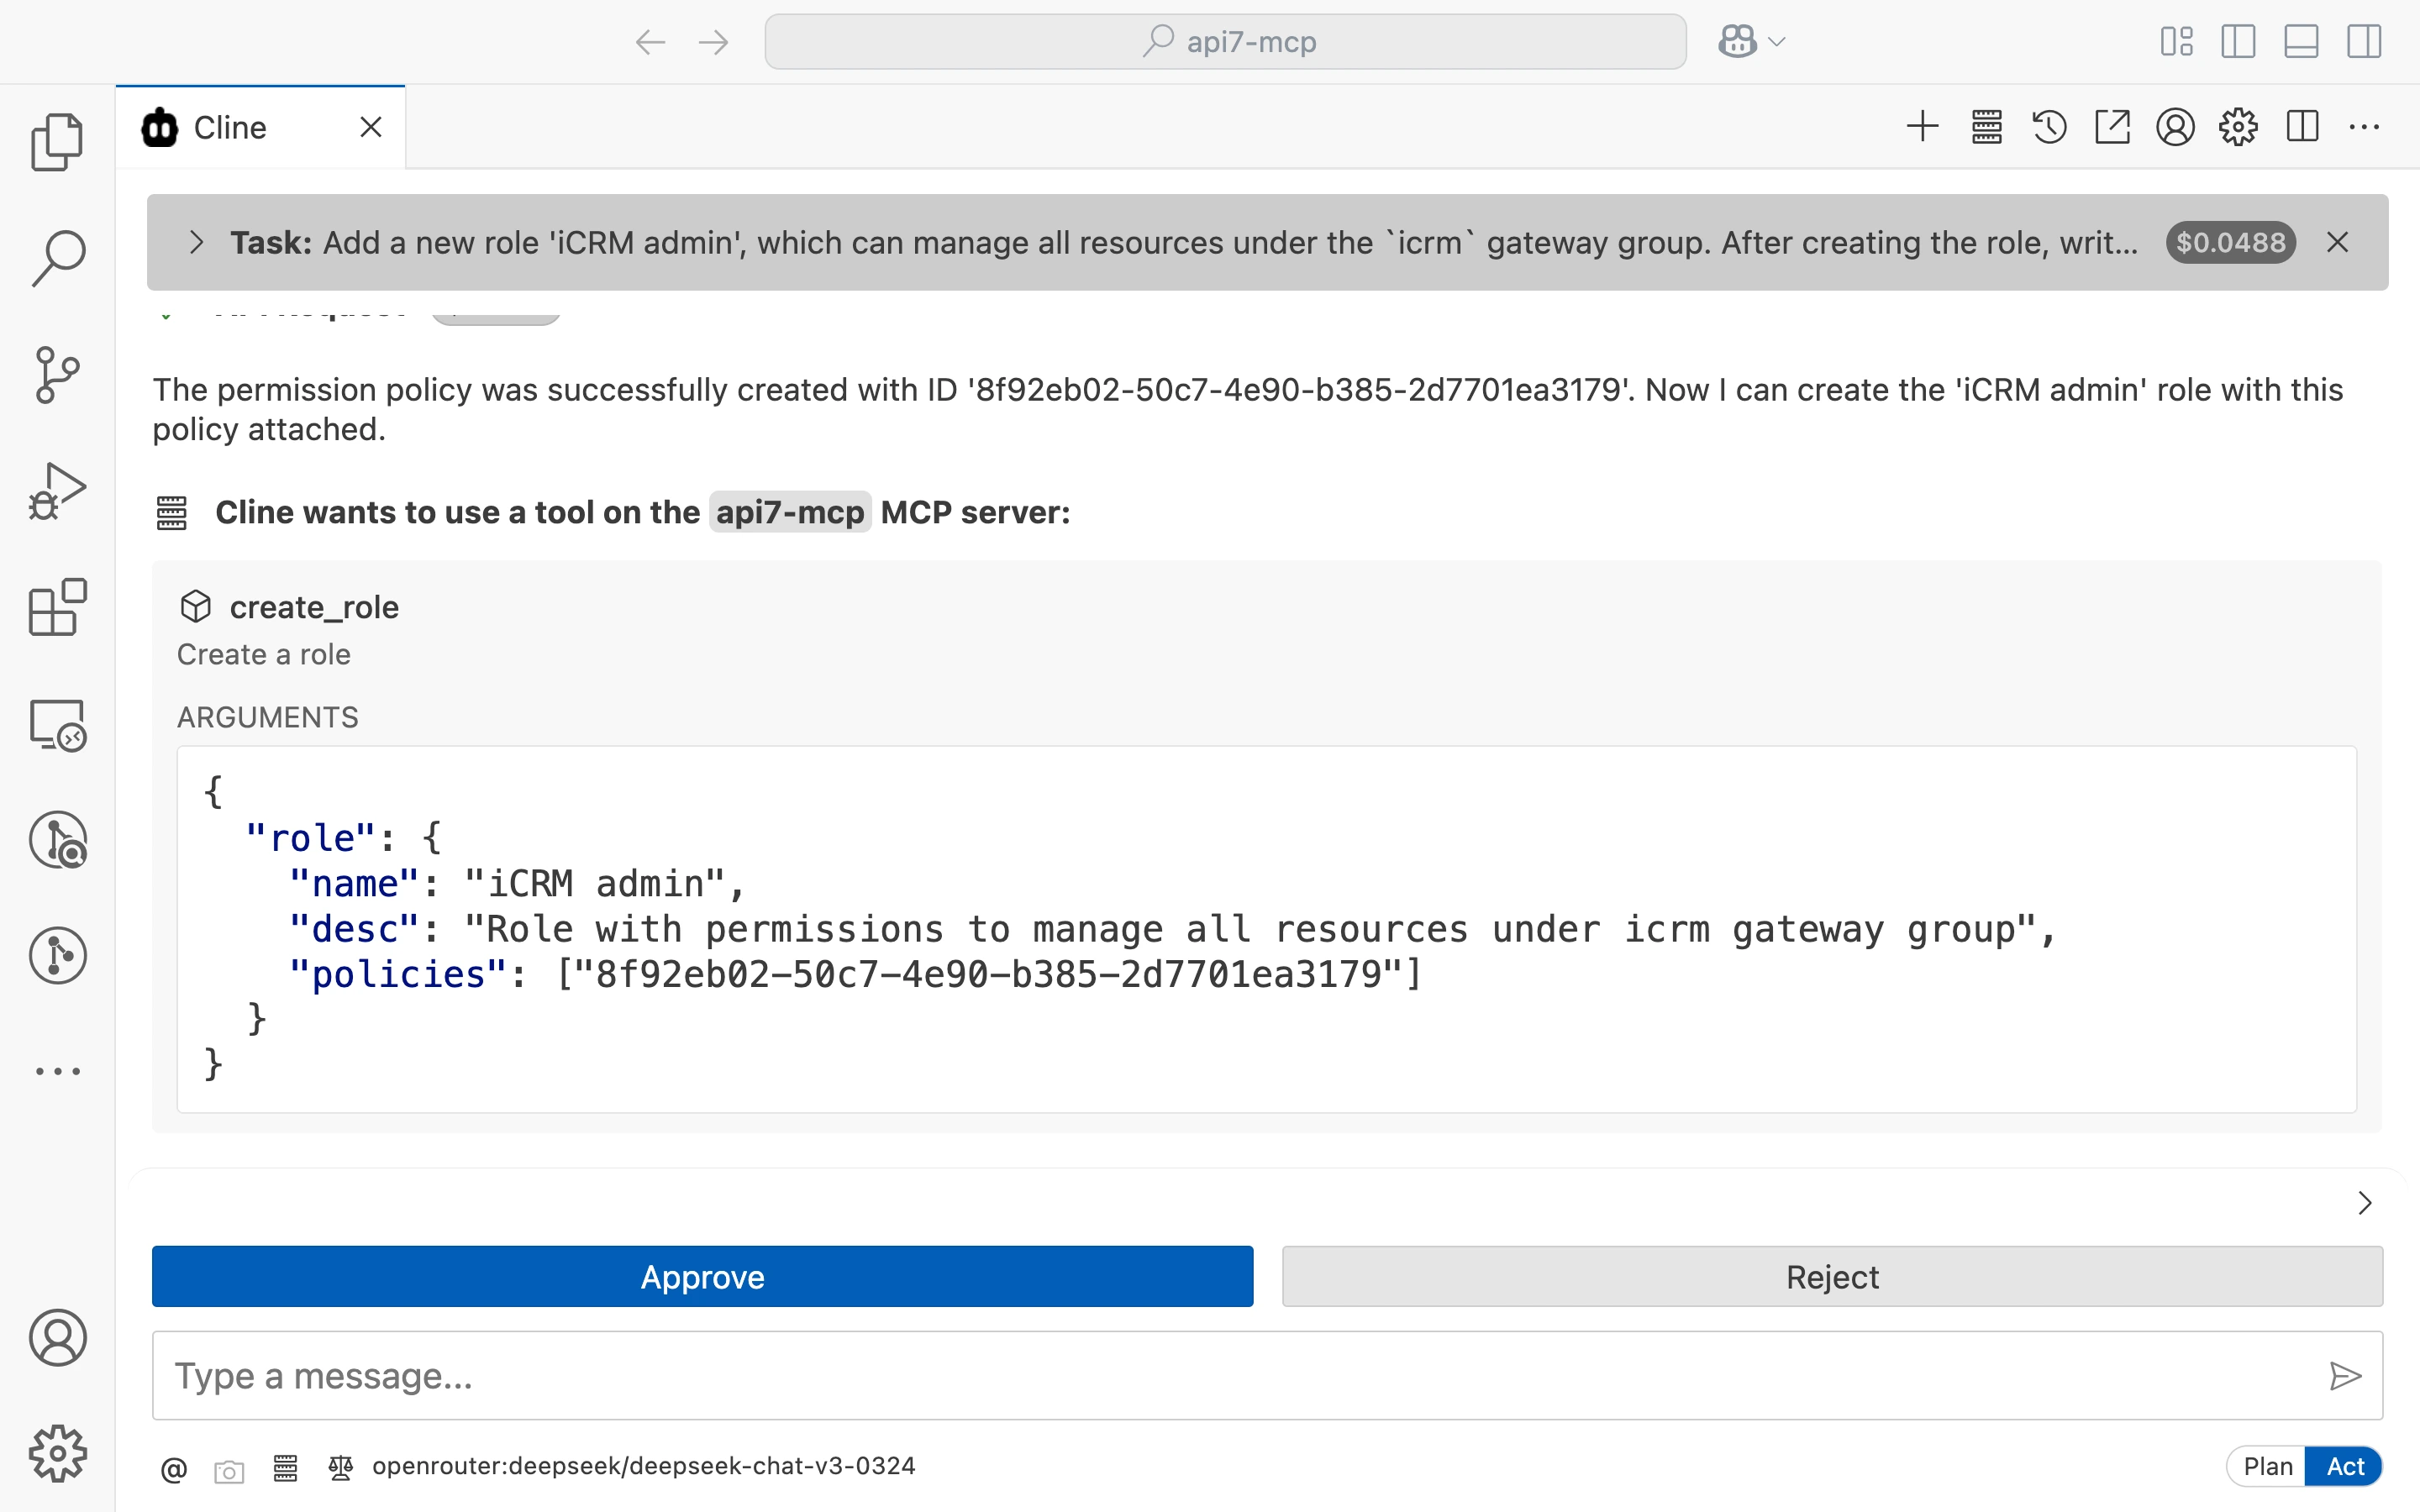The width and height of the screenshot is (2420, 1512).
Task: Open Cline rules scales icon
Action: click(x=340, y=1467)
